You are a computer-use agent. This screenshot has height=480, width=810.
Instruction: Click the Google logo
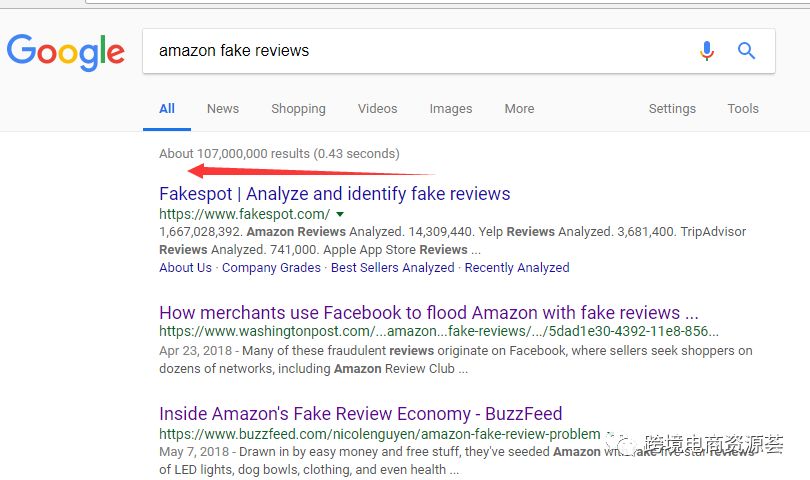(x=66, y=51)
